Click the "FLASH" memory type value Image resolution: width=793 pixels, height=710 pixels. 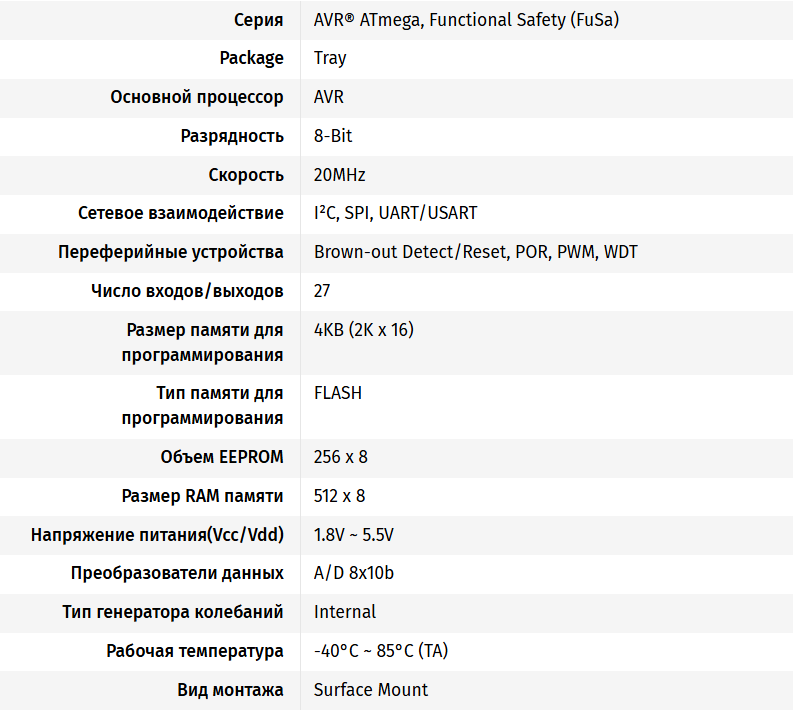[x=338, y=393]
